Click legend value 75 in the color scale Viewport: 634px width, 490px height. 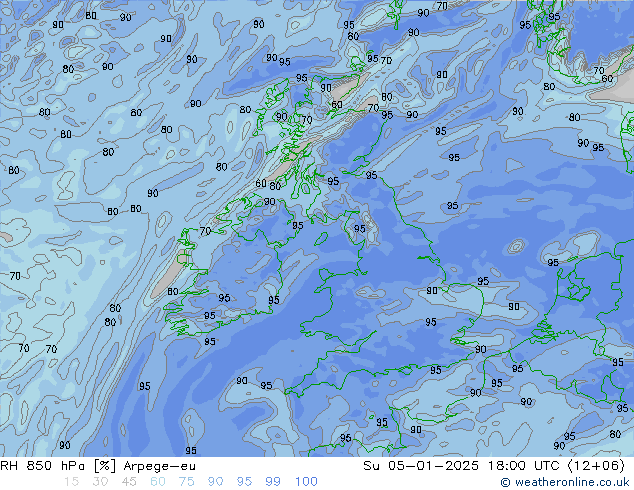tap(186, 482)
